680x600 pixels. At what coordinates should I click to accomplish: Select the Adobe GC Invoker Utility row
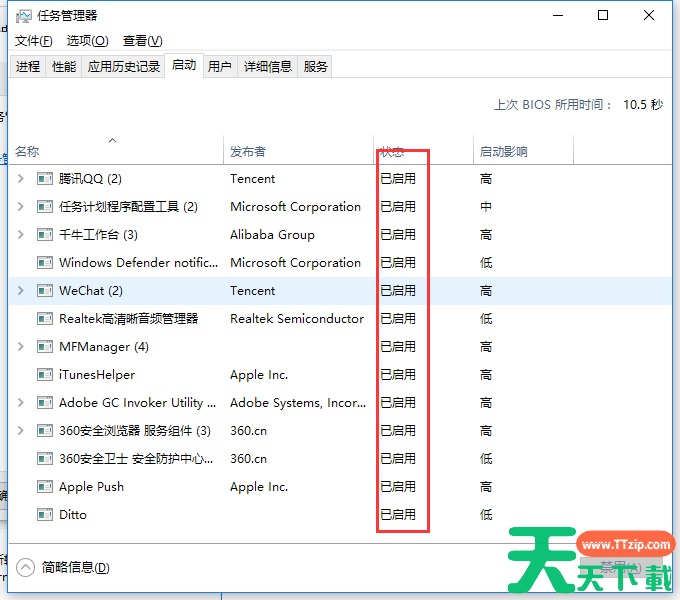click(x=138, y=403)
